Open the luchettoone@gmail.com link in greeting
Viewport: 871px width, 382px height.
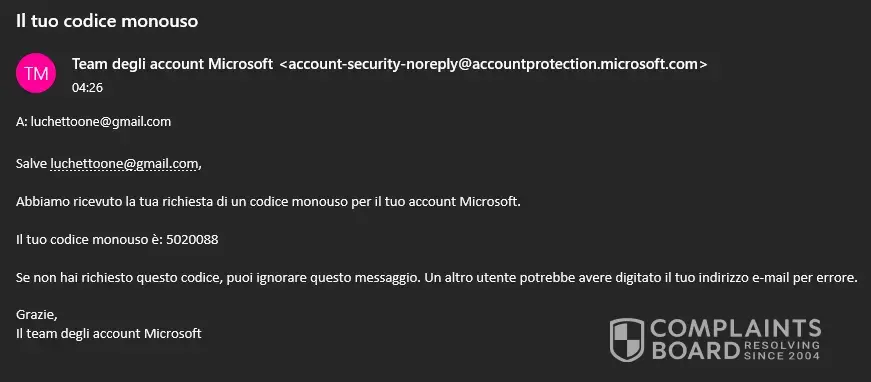(x=124, y=164)
